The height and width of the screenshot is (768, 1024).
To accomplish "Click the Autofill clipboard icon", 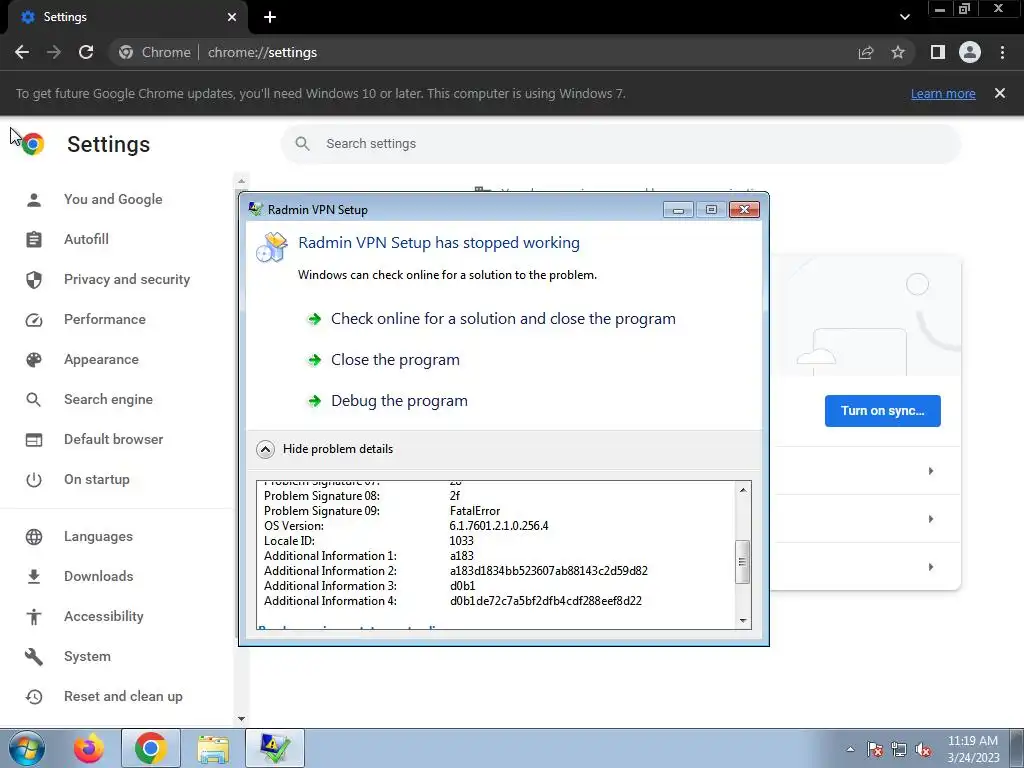I will point(34,239).
